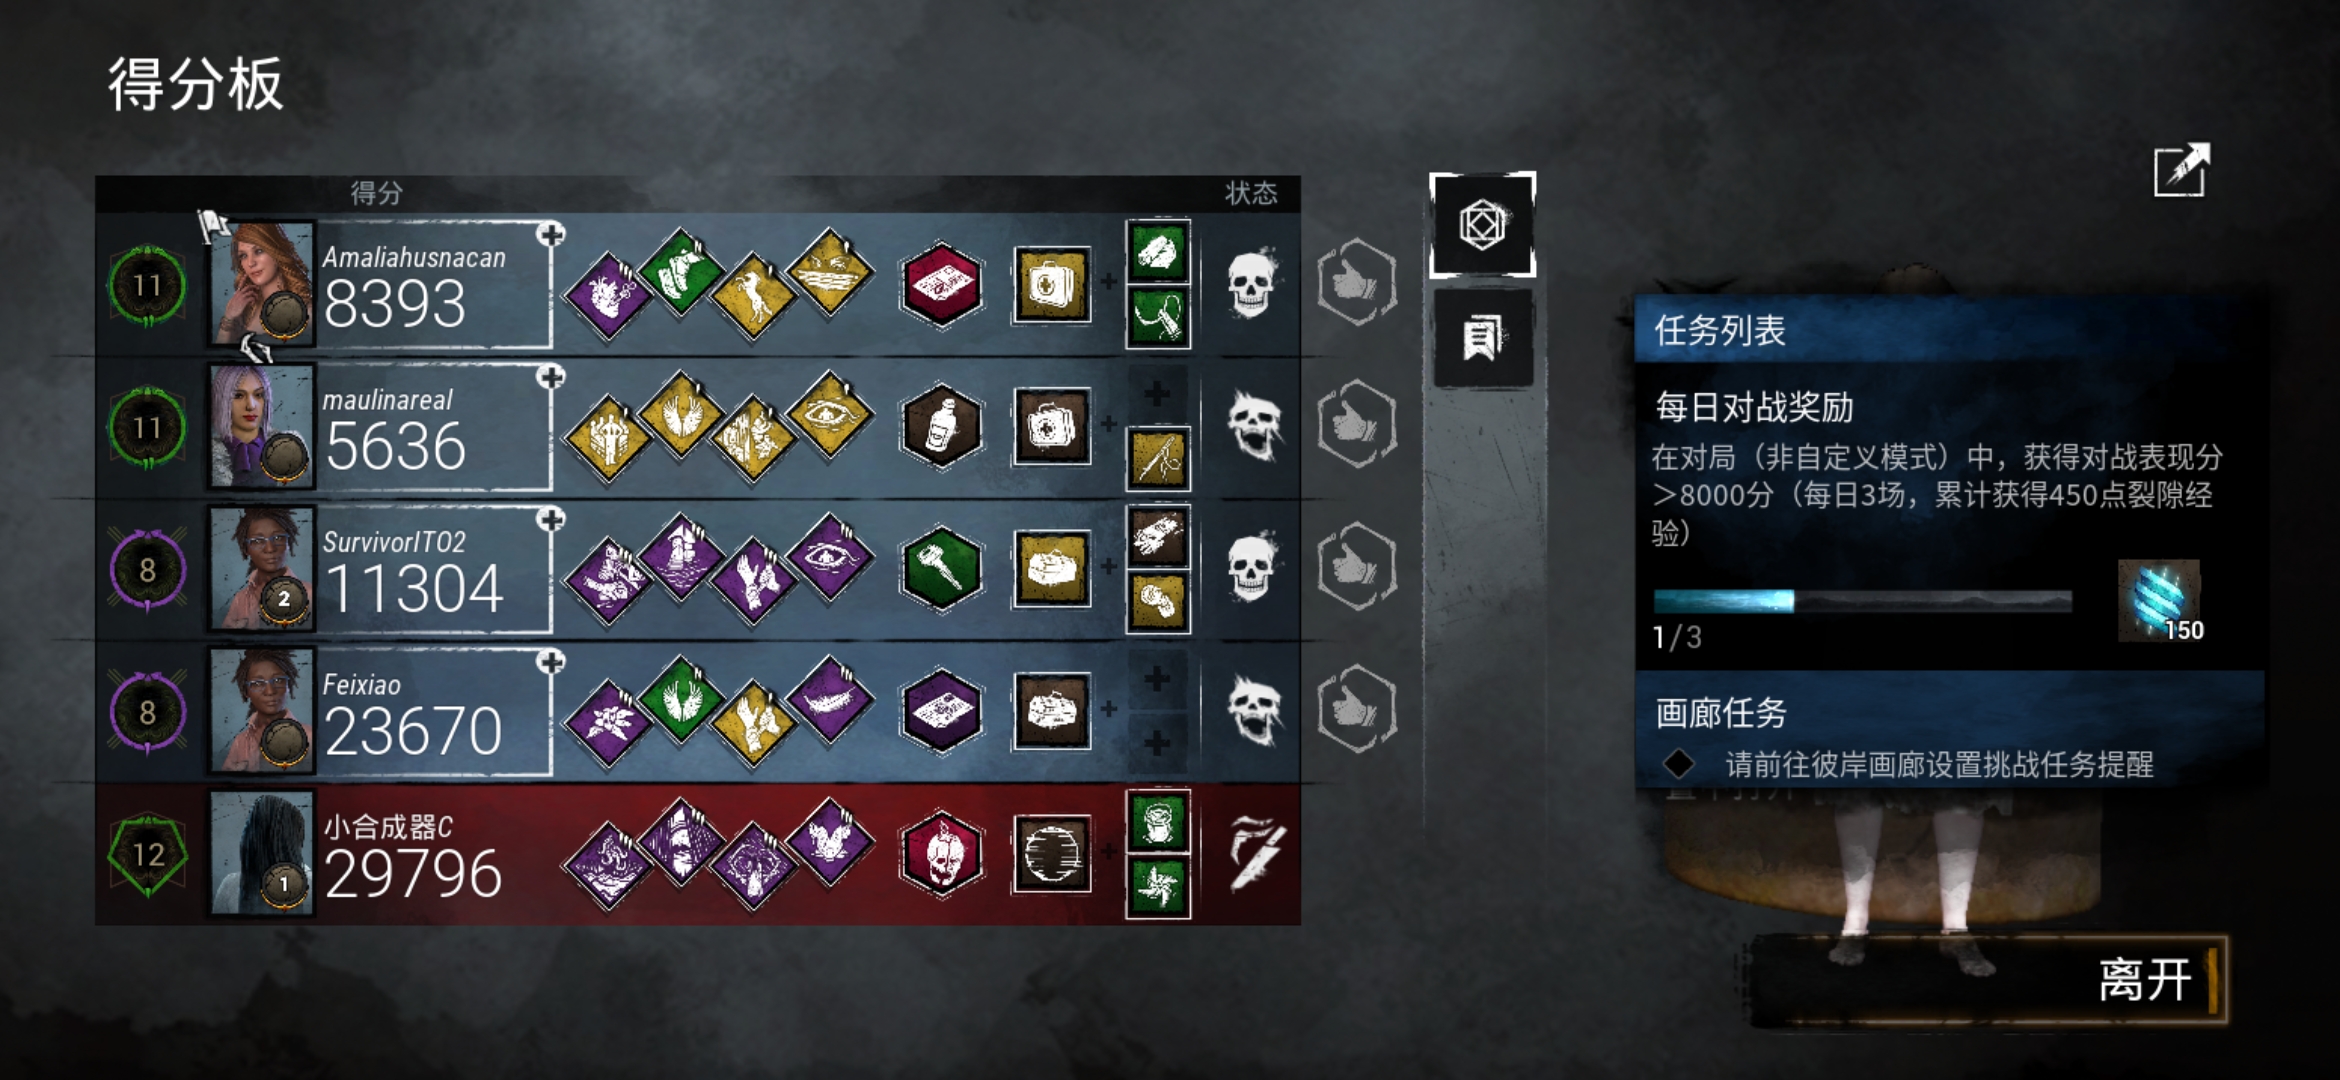Select Amaliahusnacan's medkit item icon
This screenshot has width=2340, height=1080.
pos(1051,285)
